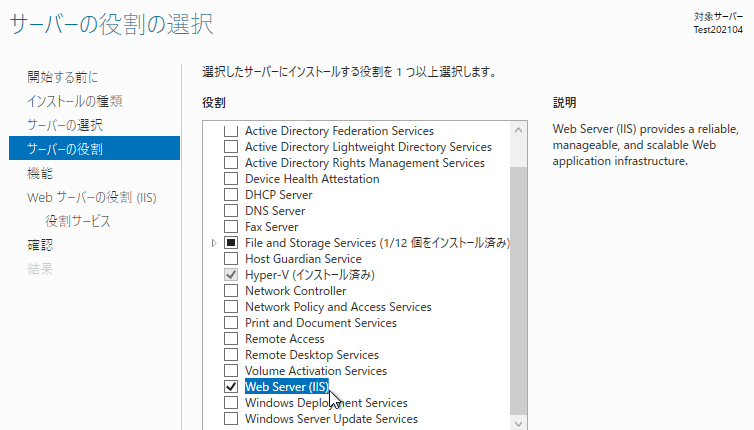Open Web サーバーの役割 (IIS) page

pyautogui.click(x=92, y=197)
